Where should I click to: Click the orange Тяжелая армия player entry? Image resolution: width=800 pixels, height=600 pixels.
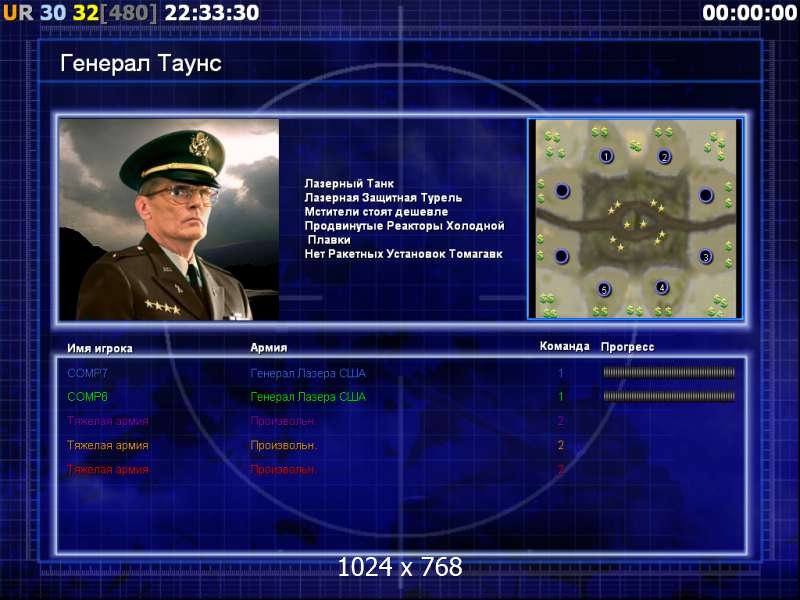click(x=108, y=445)
